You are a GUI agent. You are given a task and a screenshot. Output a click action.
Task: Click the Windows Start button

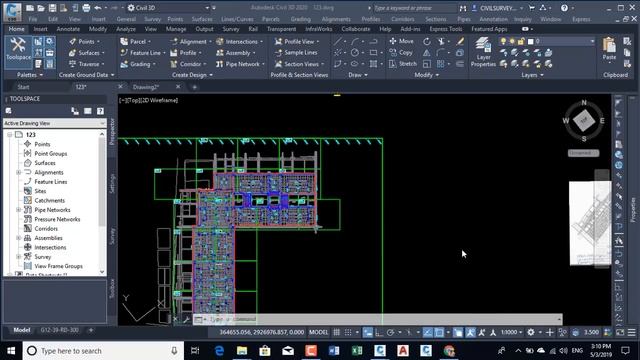[11, 351]
